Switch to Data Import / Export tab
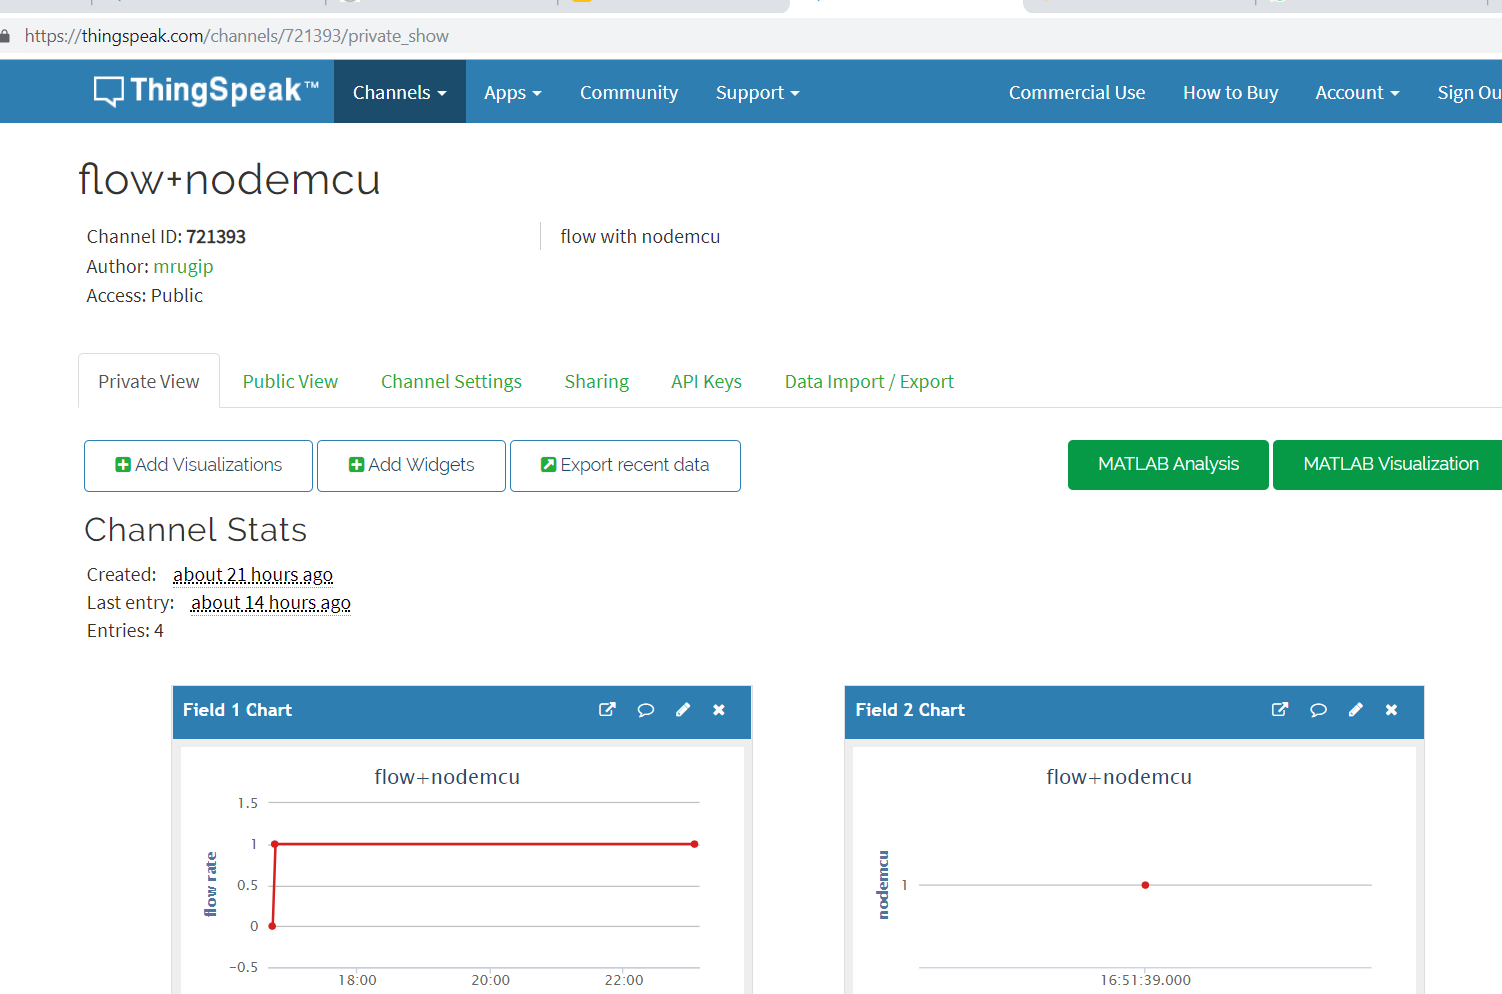 [x=869, y=381]
